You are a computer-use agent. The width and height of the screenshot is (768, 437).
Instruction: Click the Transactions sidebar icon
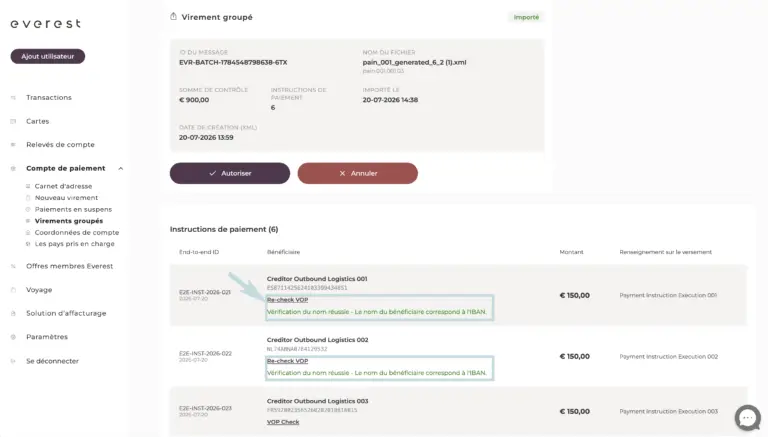[x=13, y=97]
